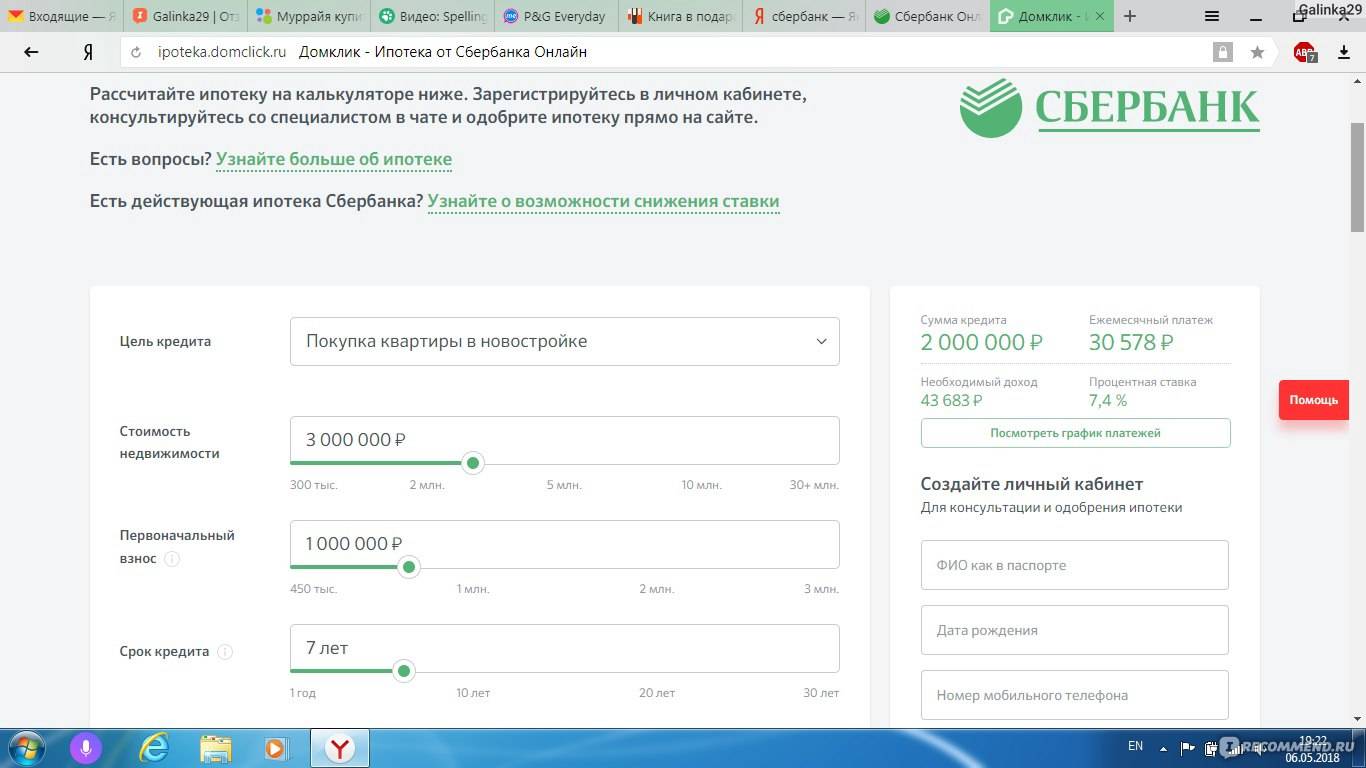
Task: Launch the purple microphone voice assistant
Action: click(86, 748)
